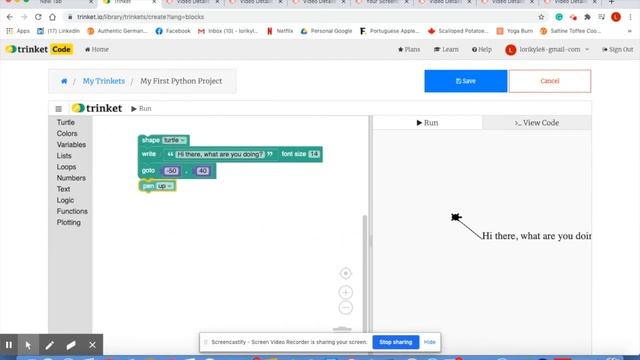Image resolution: width=640 pixels, height=360 pixels.
Task: Open the Facebook bookmark
Action: coord(173,31)
